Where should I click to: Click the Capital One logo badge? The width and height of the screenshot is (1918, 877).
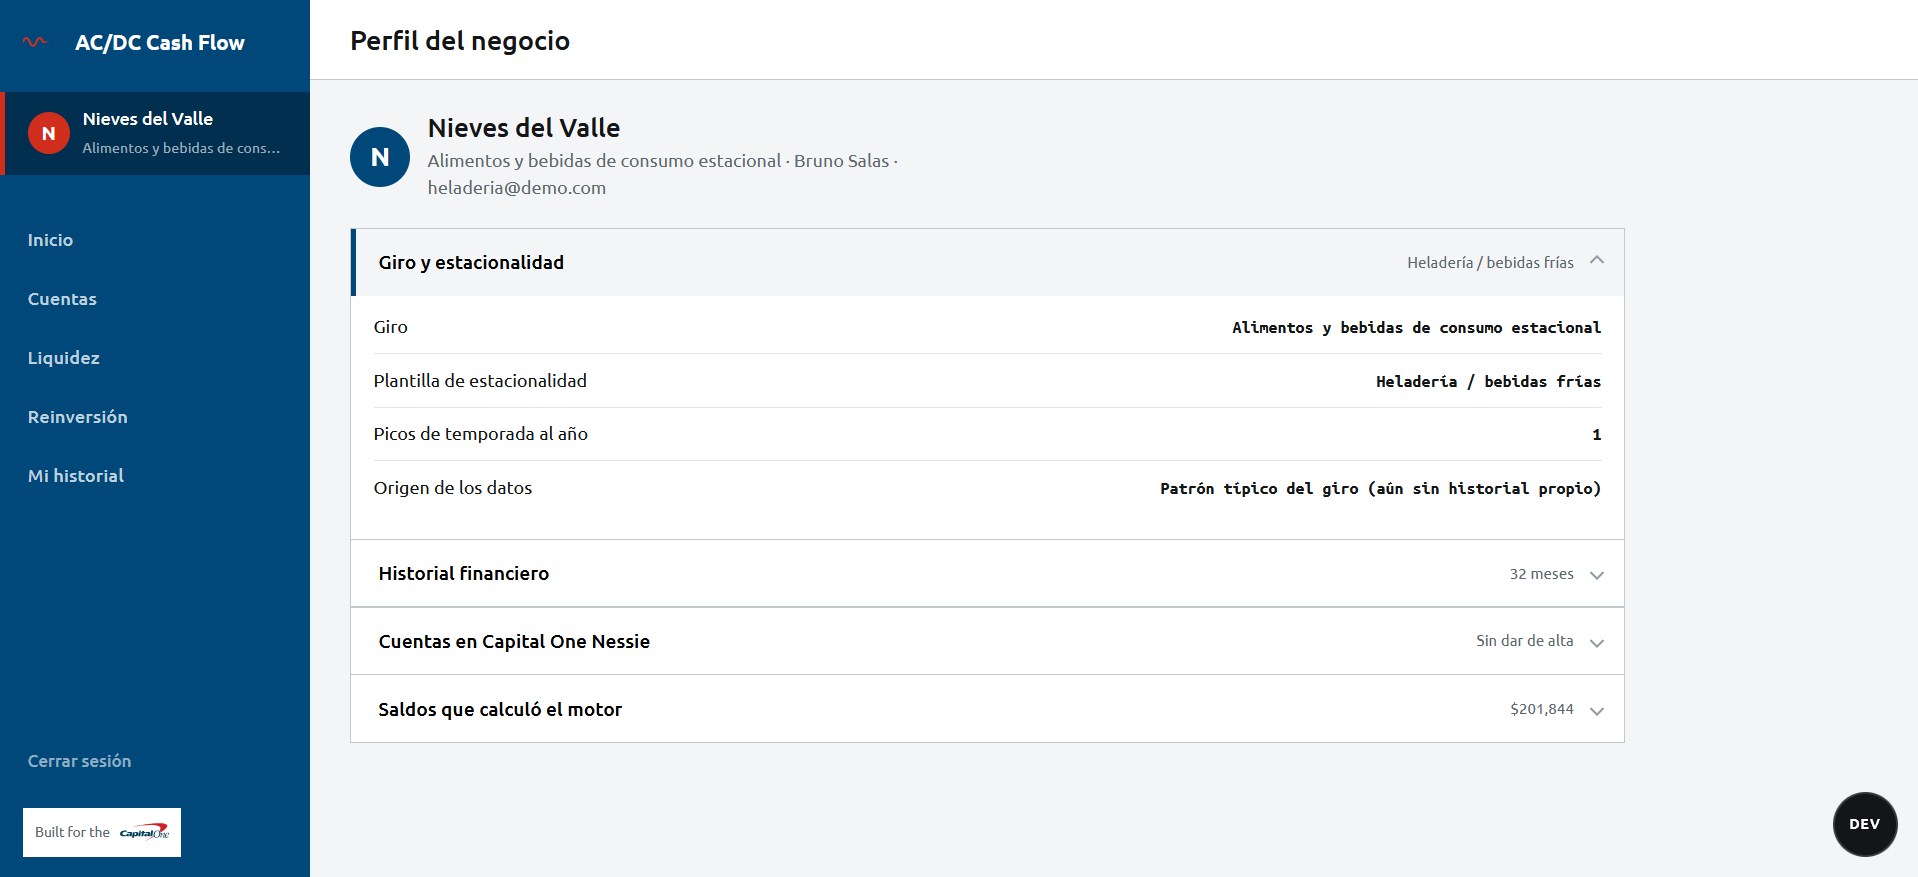[102, 832]
